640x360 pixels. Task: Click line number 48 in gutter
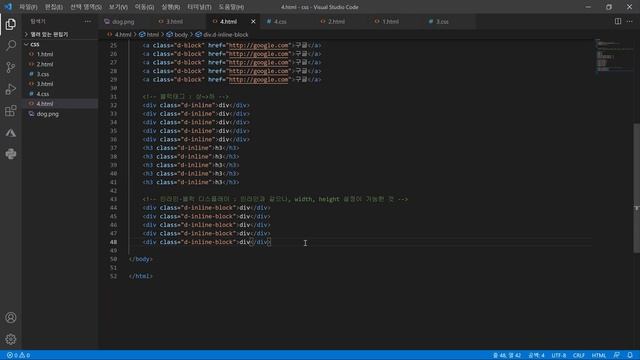113,242
